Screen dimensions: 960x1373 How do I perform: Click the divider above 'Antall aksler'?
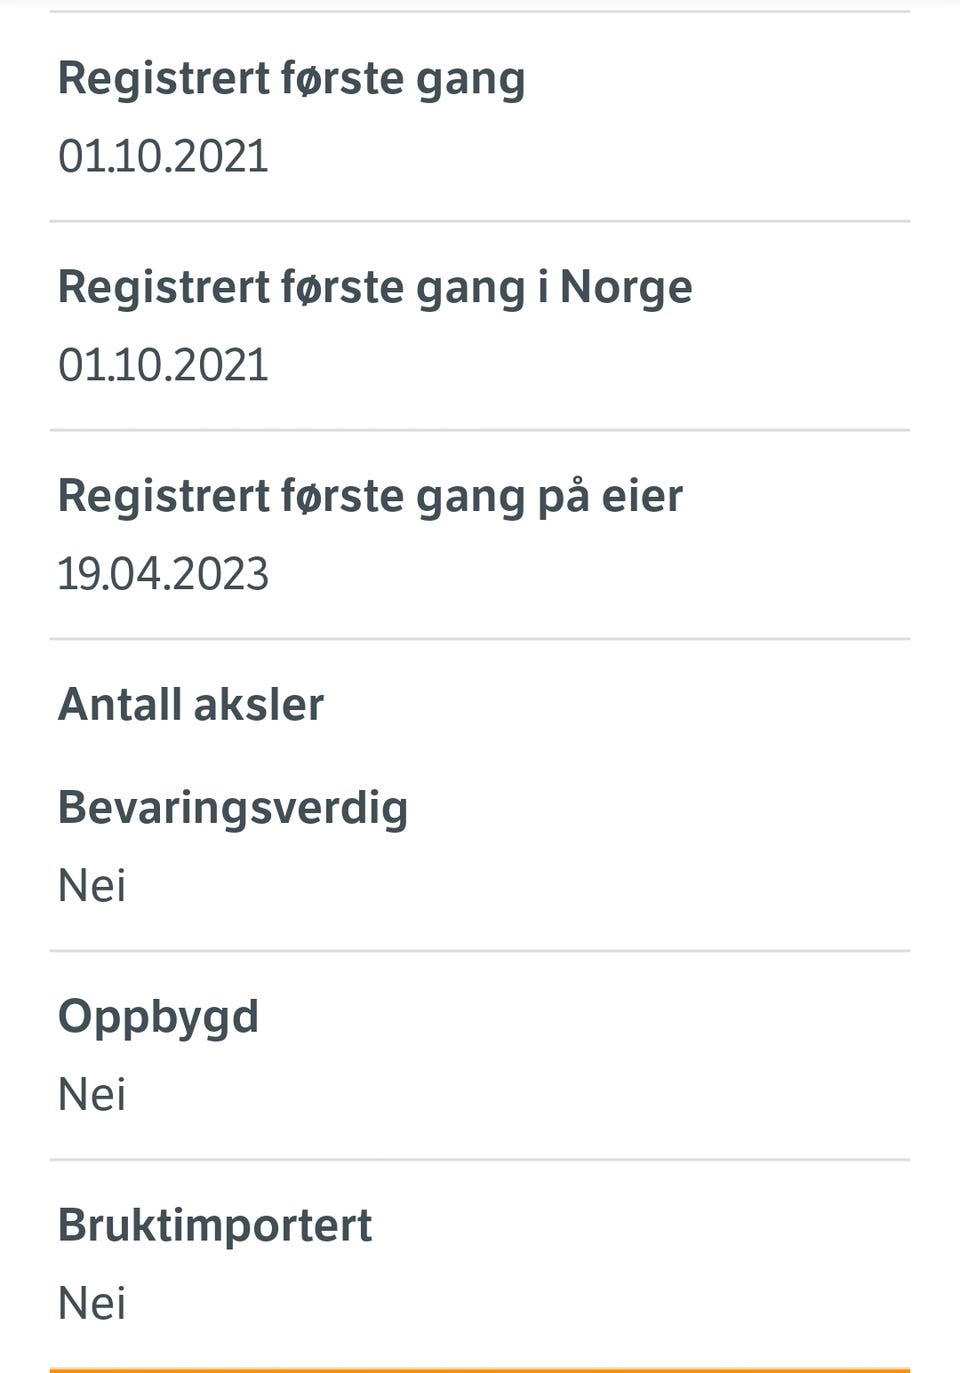(x=480, y=638)
